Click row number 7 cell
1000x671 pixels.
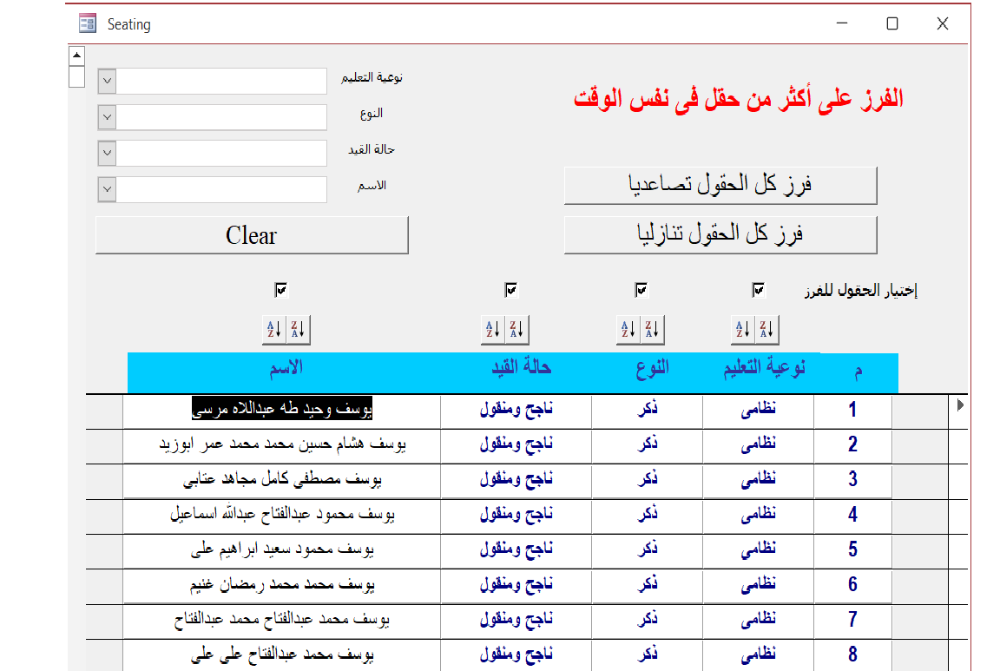tap(852, 621)
